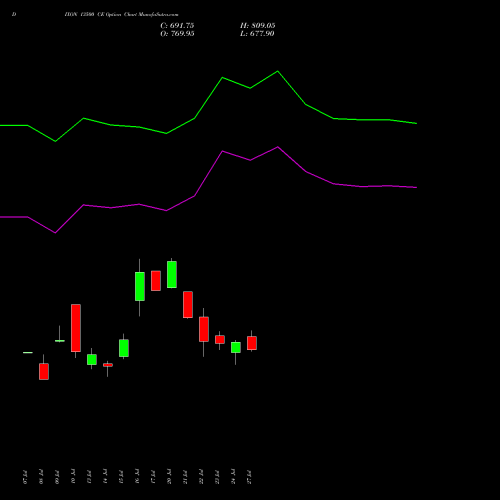Select the green candle for 24 Jul
Screen dimensions: 500x500
point(236,347)
